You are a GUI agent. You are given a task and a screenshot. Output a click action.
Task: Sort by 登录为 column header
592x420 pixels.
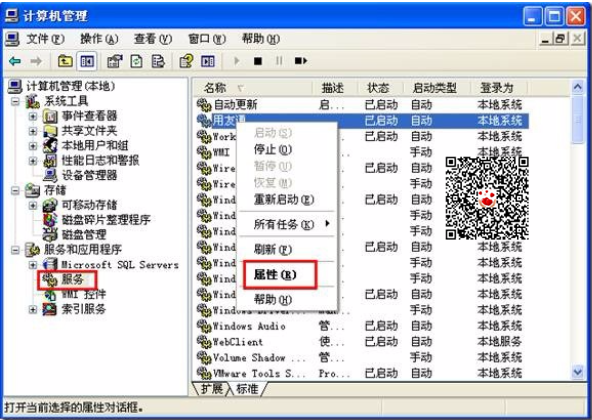[498, 88]
